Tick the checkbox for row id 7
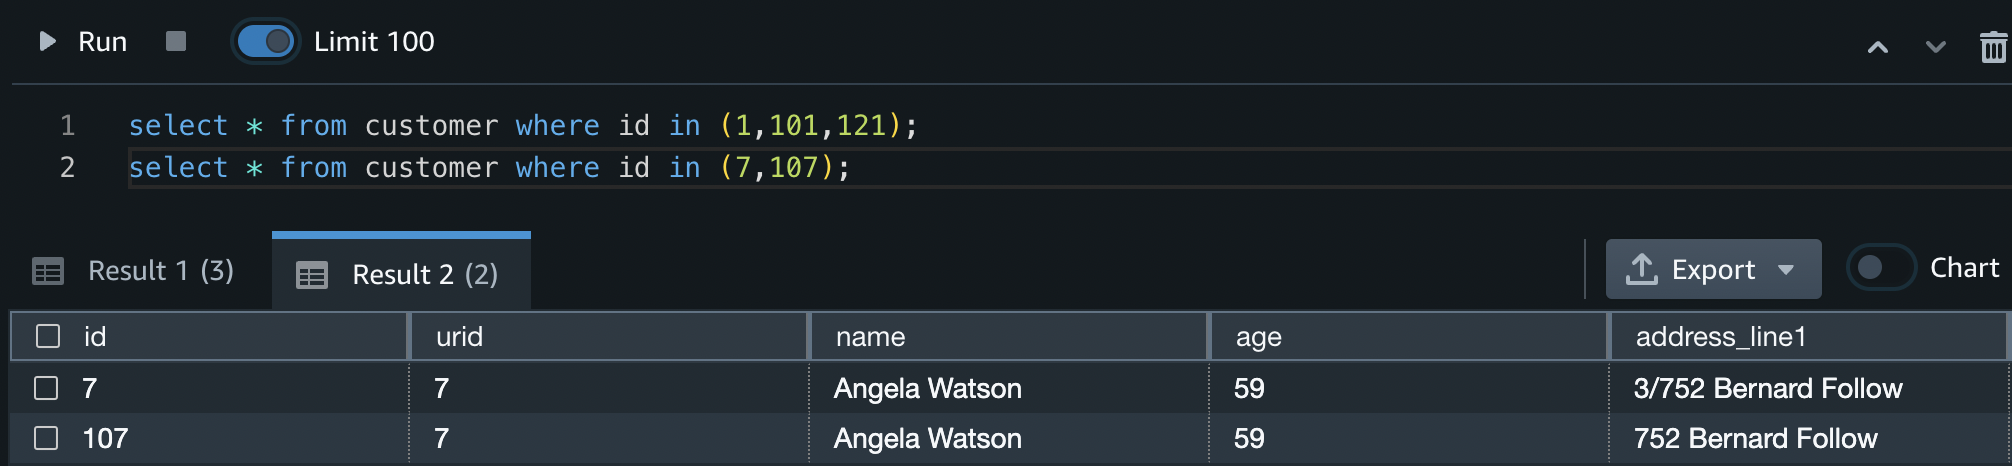 coord(46,388)
